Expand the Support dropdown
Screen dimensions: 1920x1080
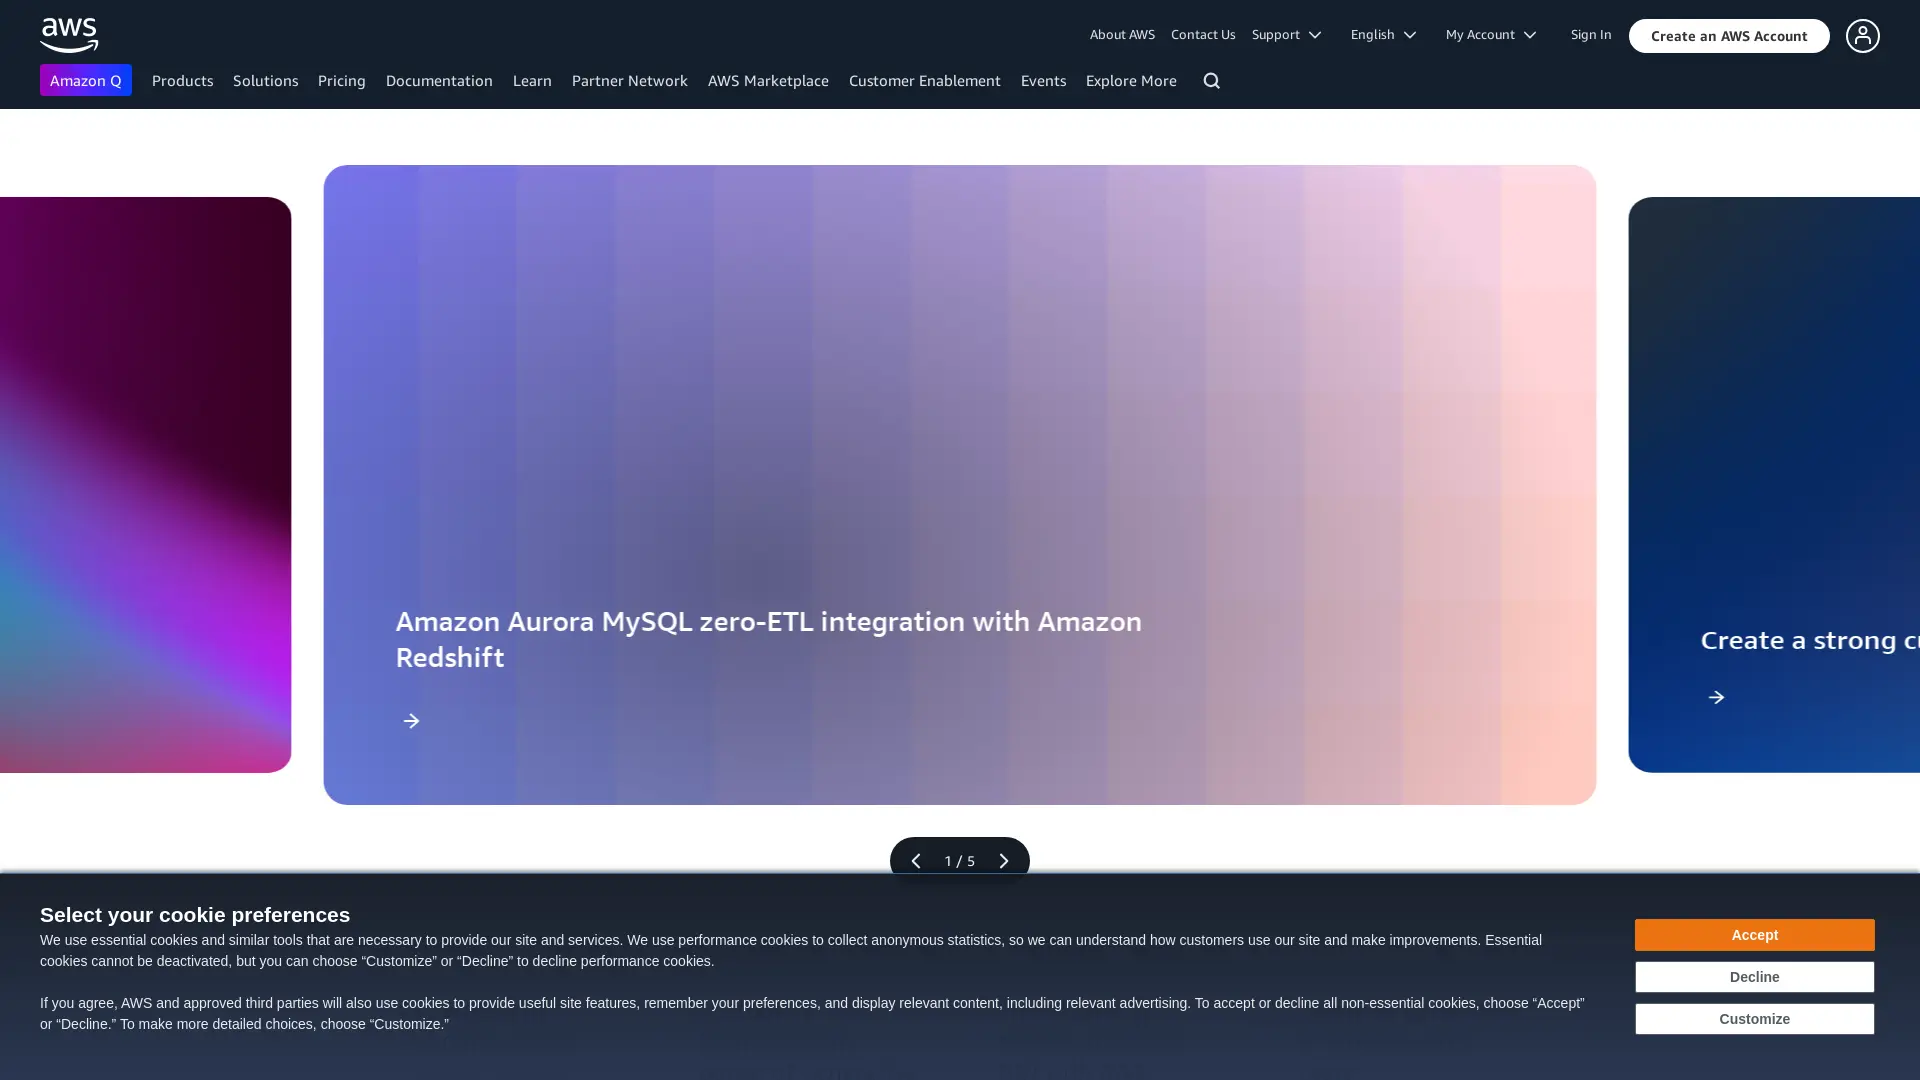pos(1287,34)
